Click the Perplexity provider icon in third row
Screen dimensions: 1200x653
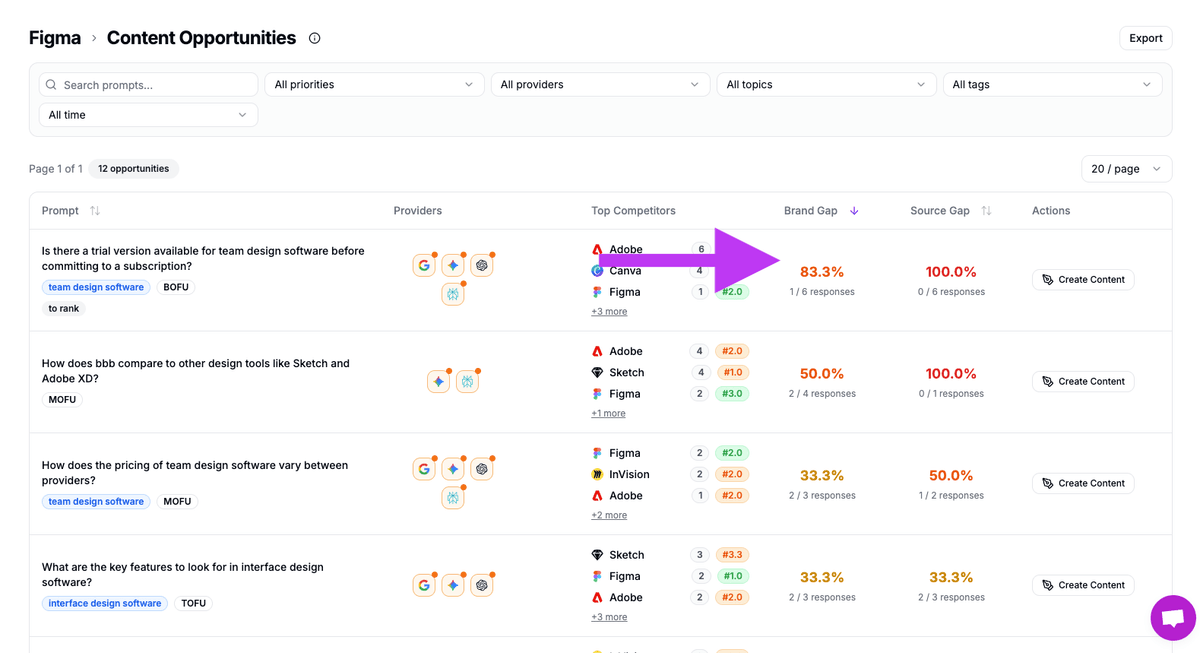(x=453, y=497)
